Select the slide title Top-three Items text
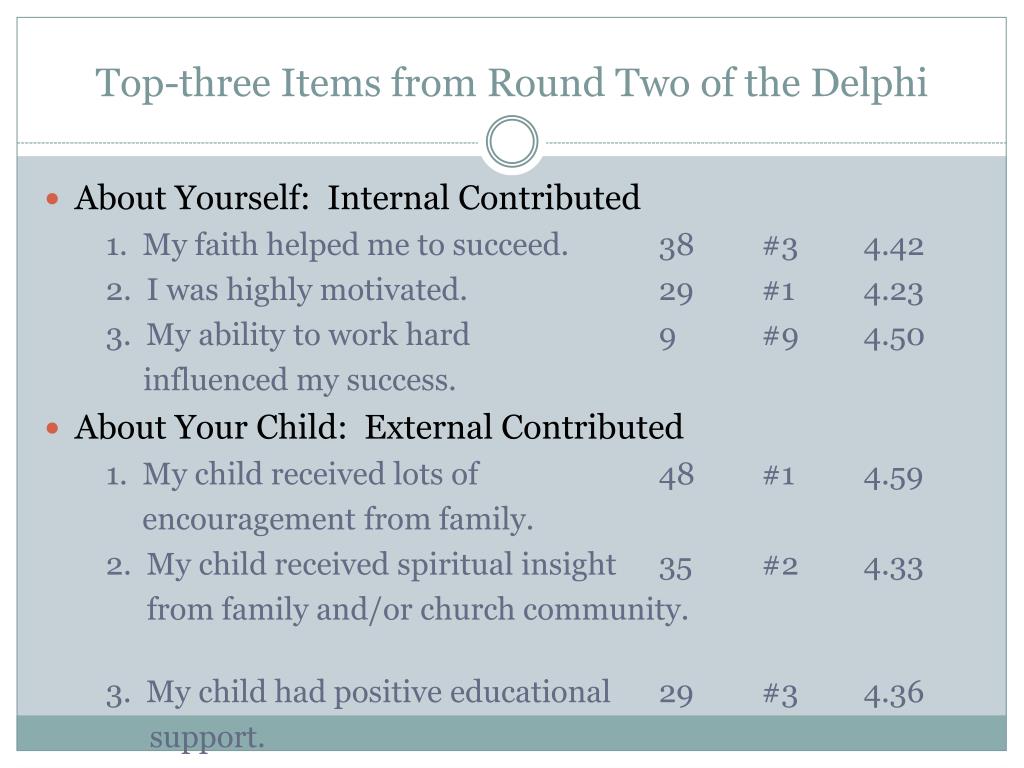Image resolution: width=1024 pixels, height=768 pixels. (511, 83)
